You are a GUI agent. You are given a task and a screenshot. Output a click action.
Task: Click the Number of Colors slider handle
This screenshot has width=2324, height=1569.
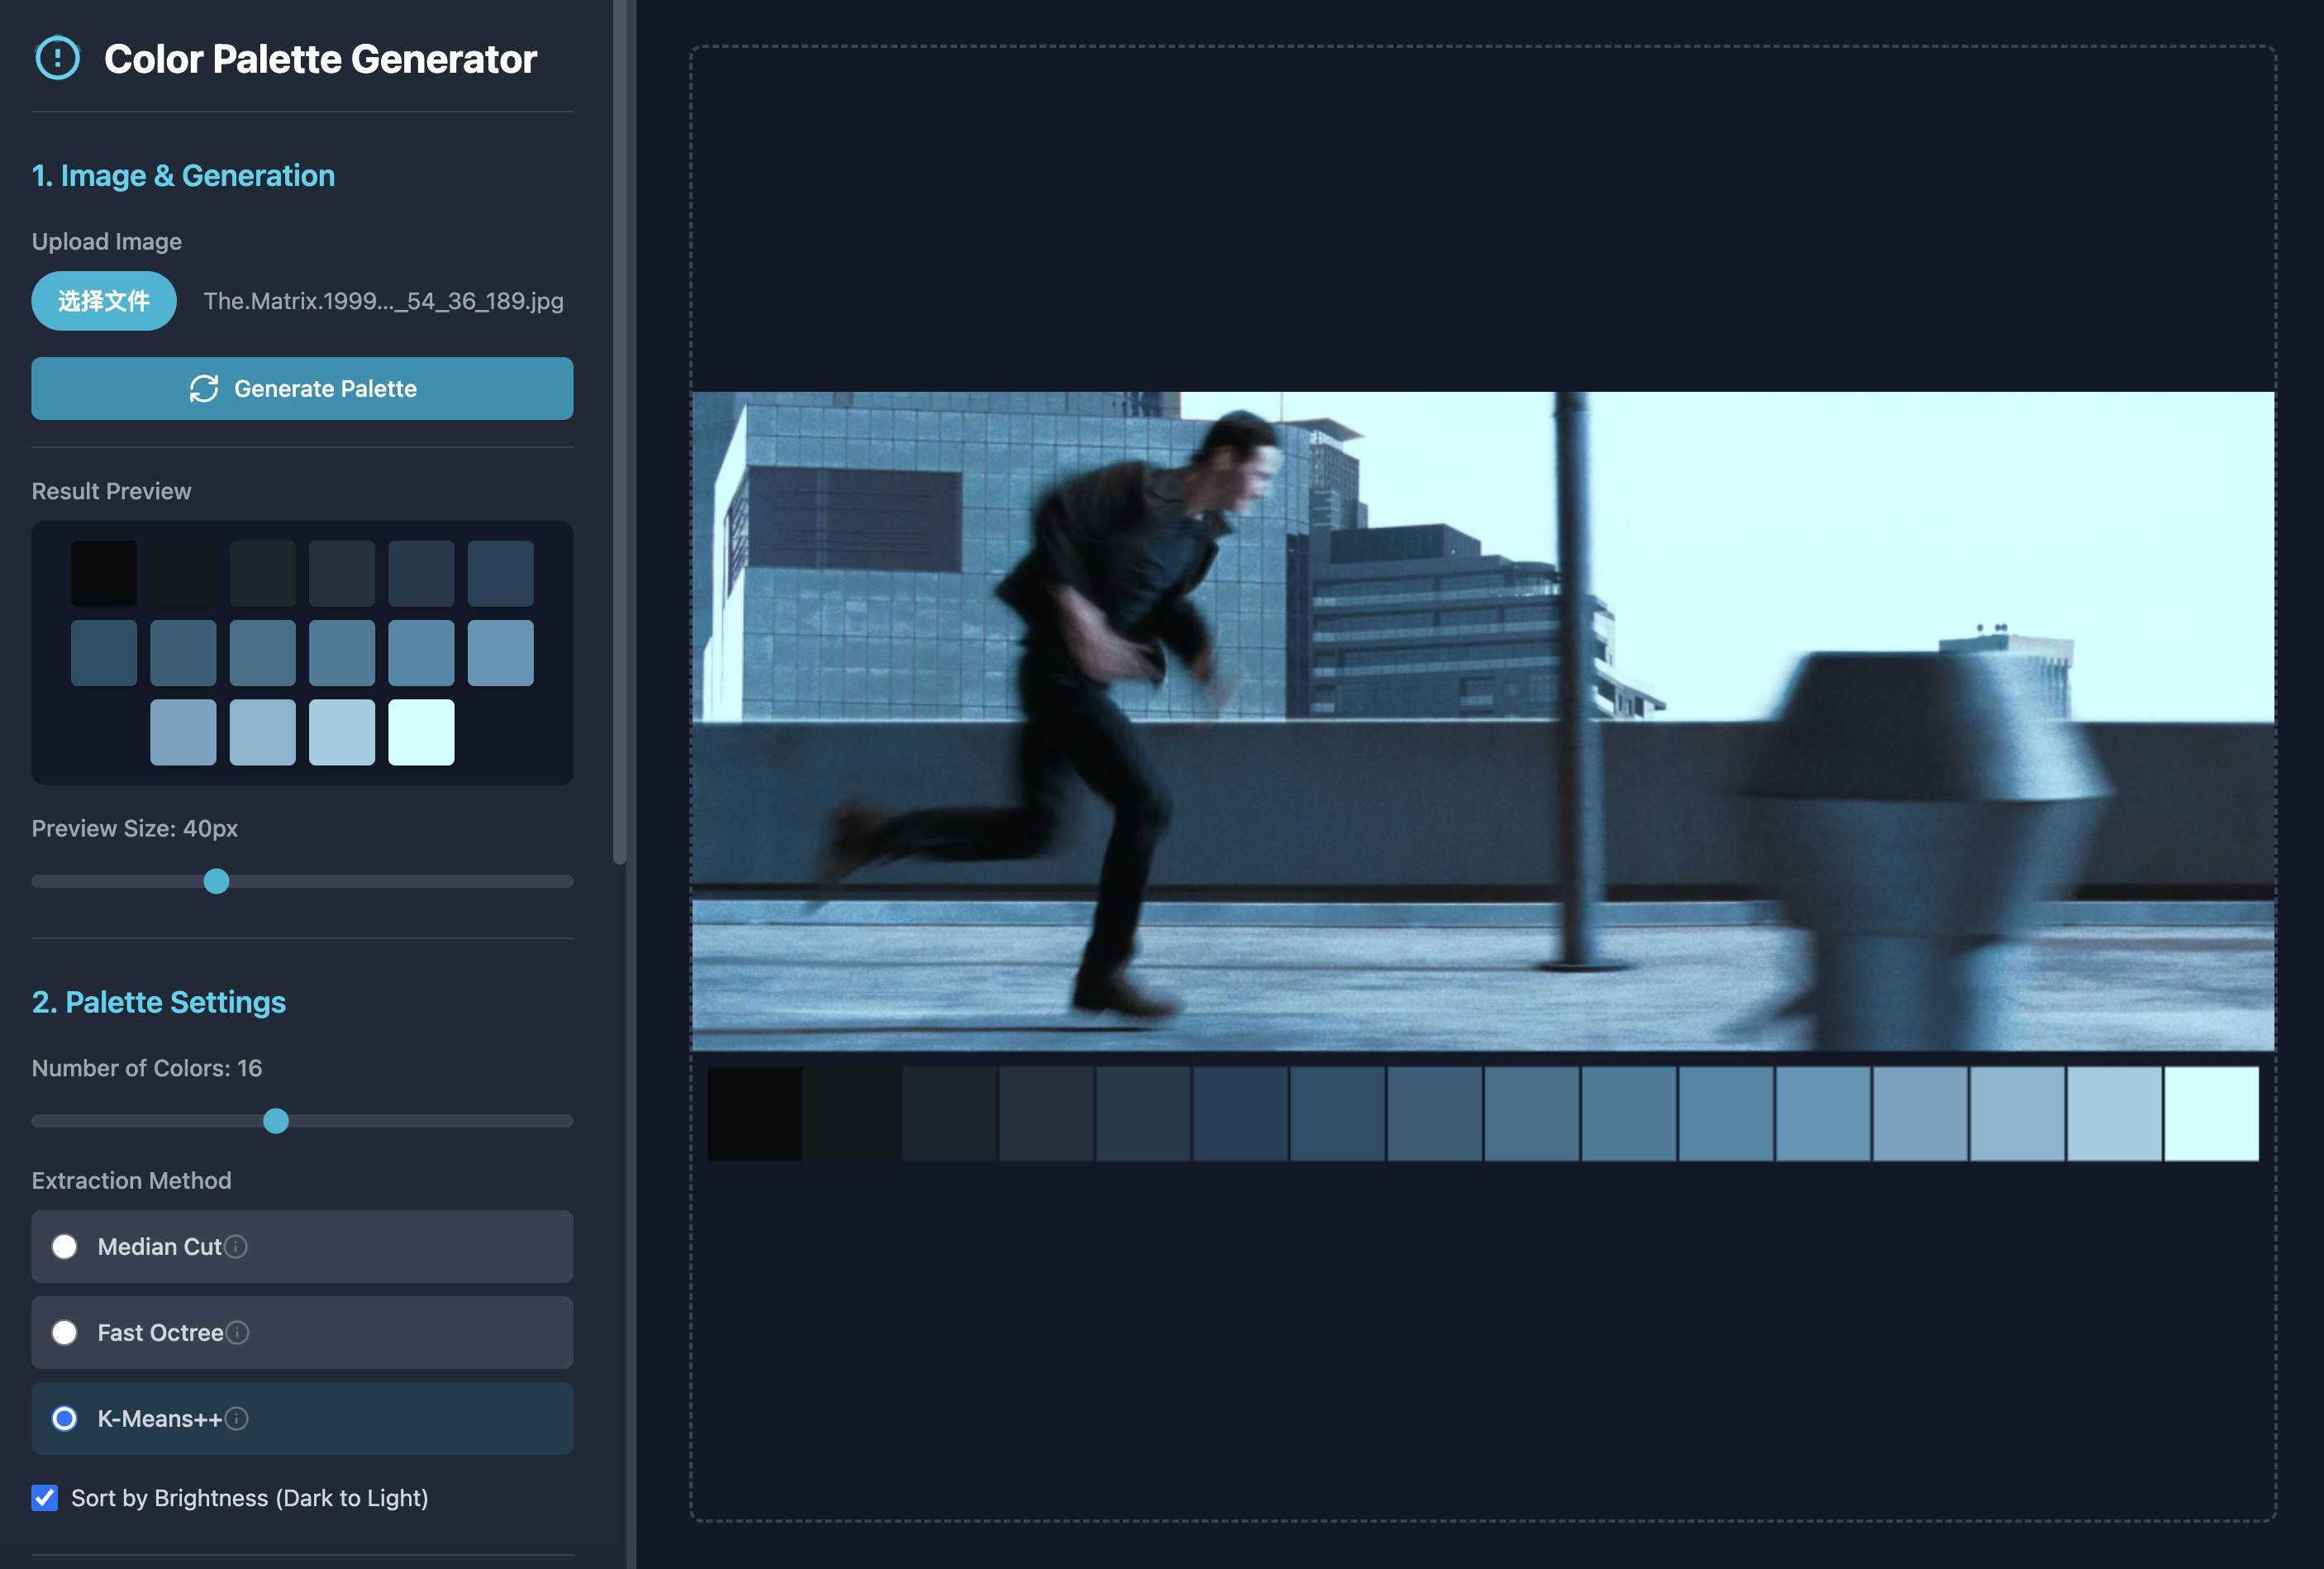276,1121
